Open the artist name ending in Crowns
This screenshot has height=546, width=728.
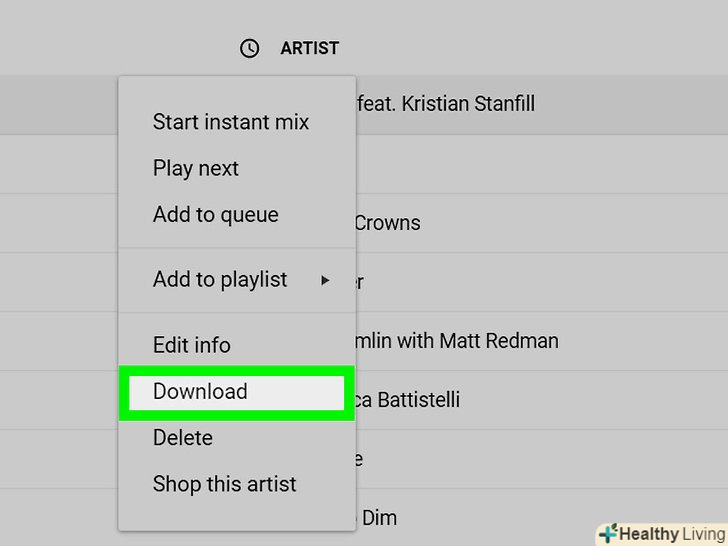[387, 222]
